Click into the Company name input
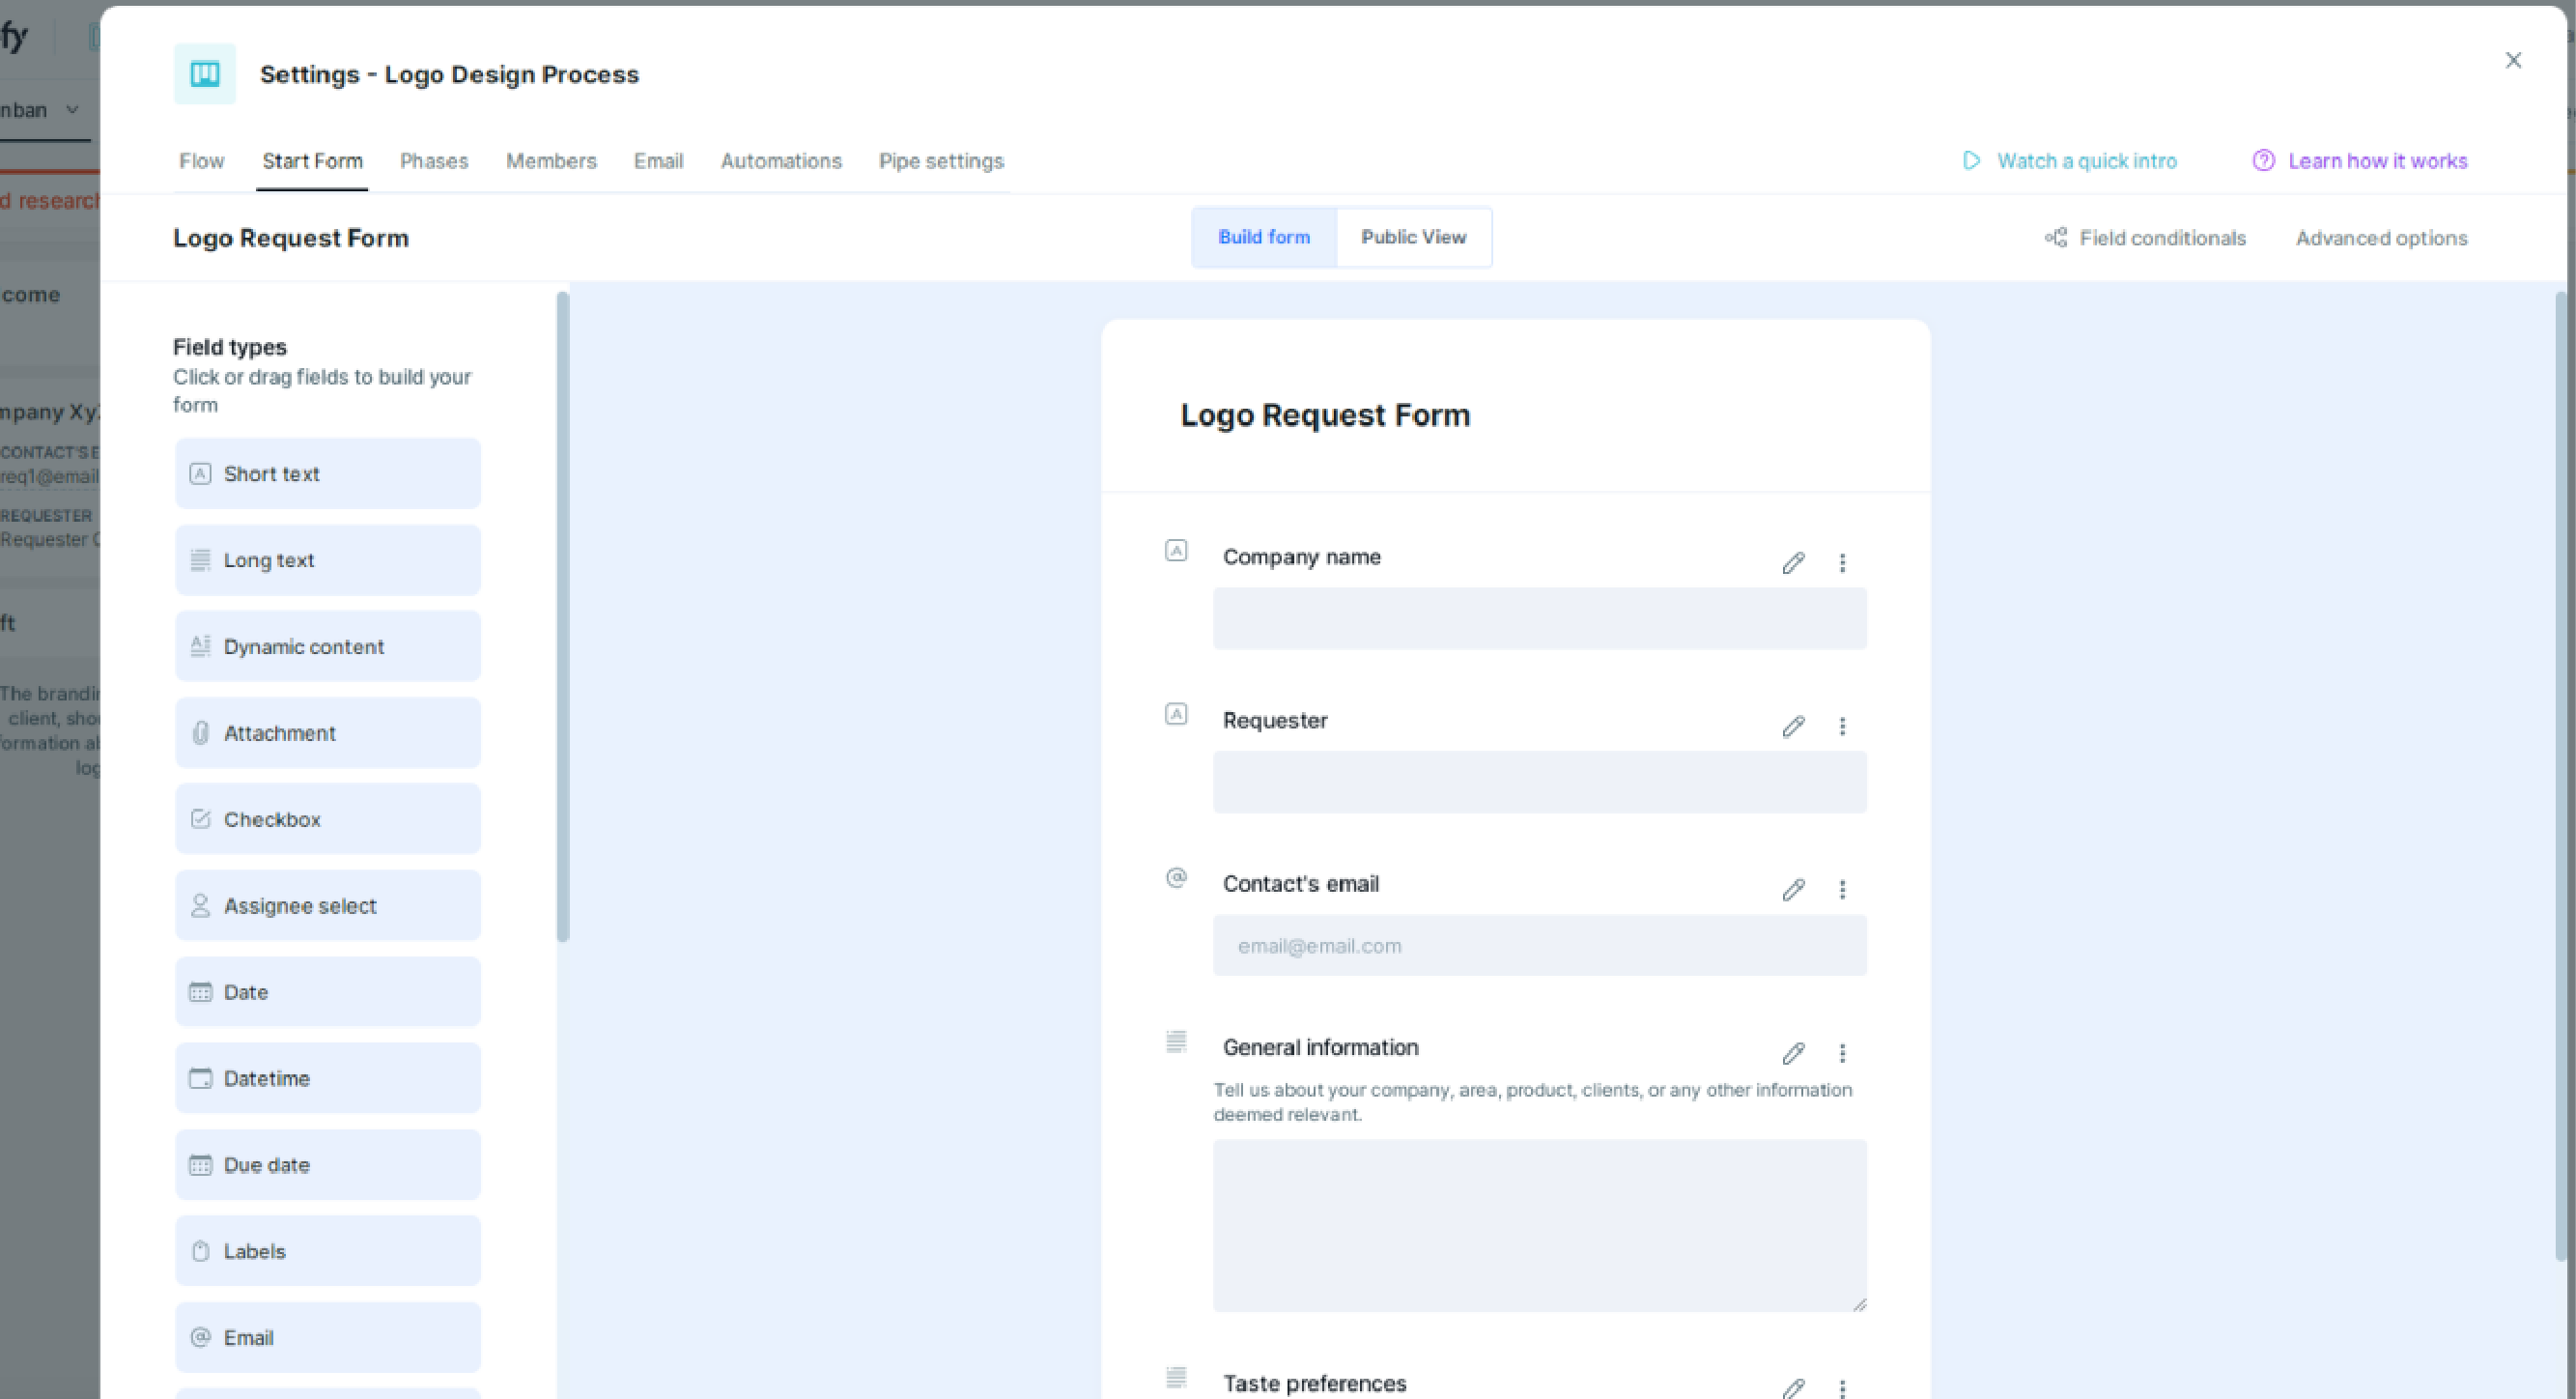The width and height of the screenshot is (2576, 1399). click(1540, 618)
